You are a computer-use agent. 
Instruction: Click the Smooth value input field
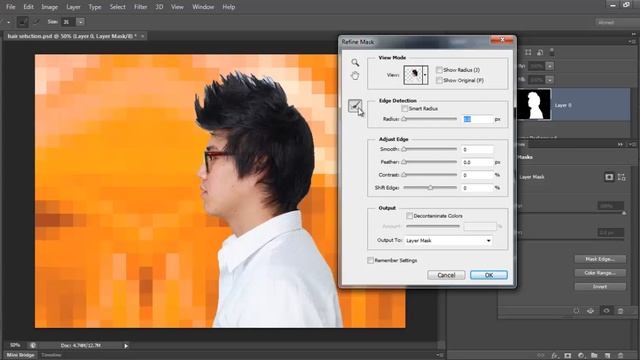click(477, 149)
